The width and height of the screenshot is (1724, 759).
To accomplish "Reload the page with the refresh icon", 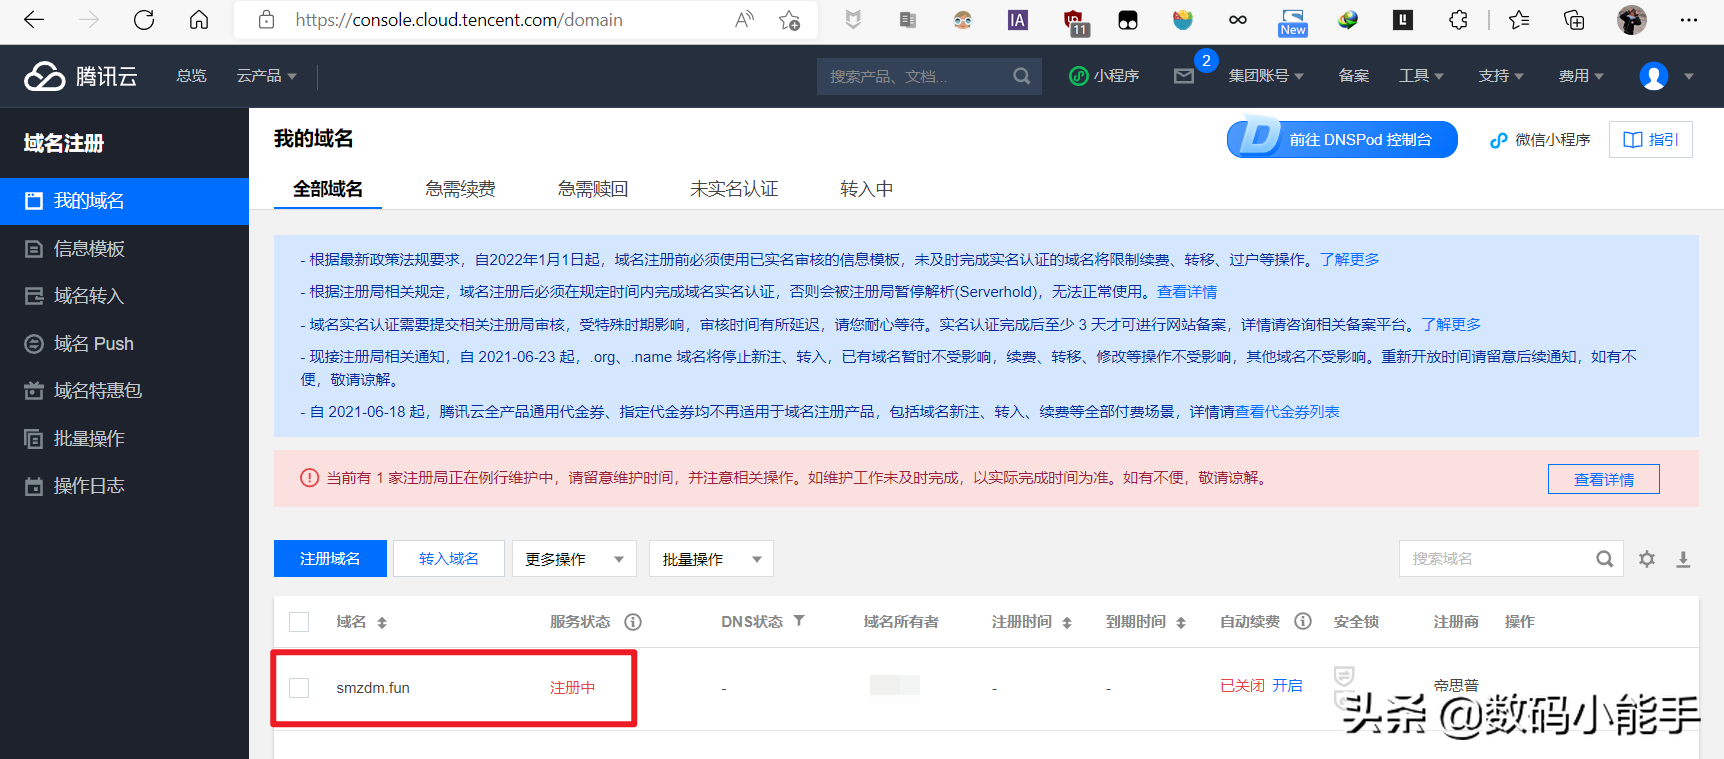I will [144, 20].
